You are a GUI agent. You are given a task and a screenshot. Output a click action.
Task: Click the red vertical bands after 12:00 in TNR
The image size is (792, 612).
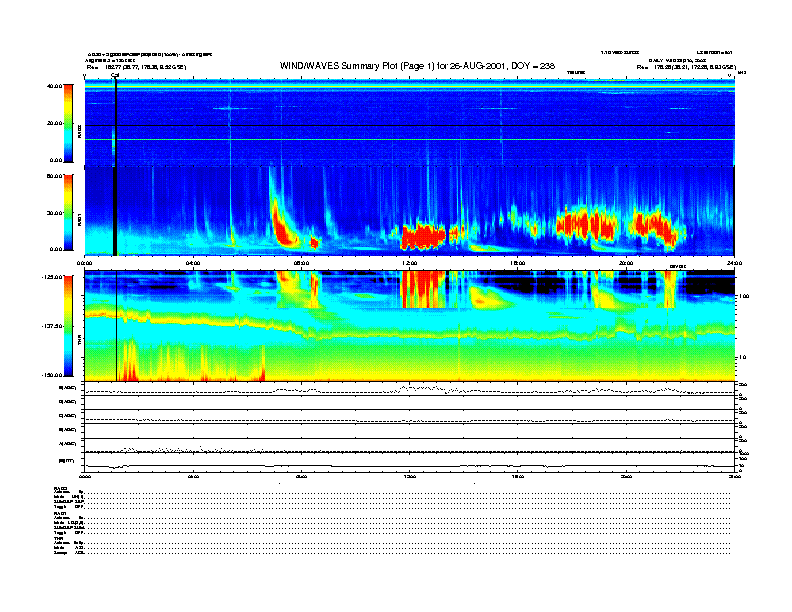tap(423, 289)
